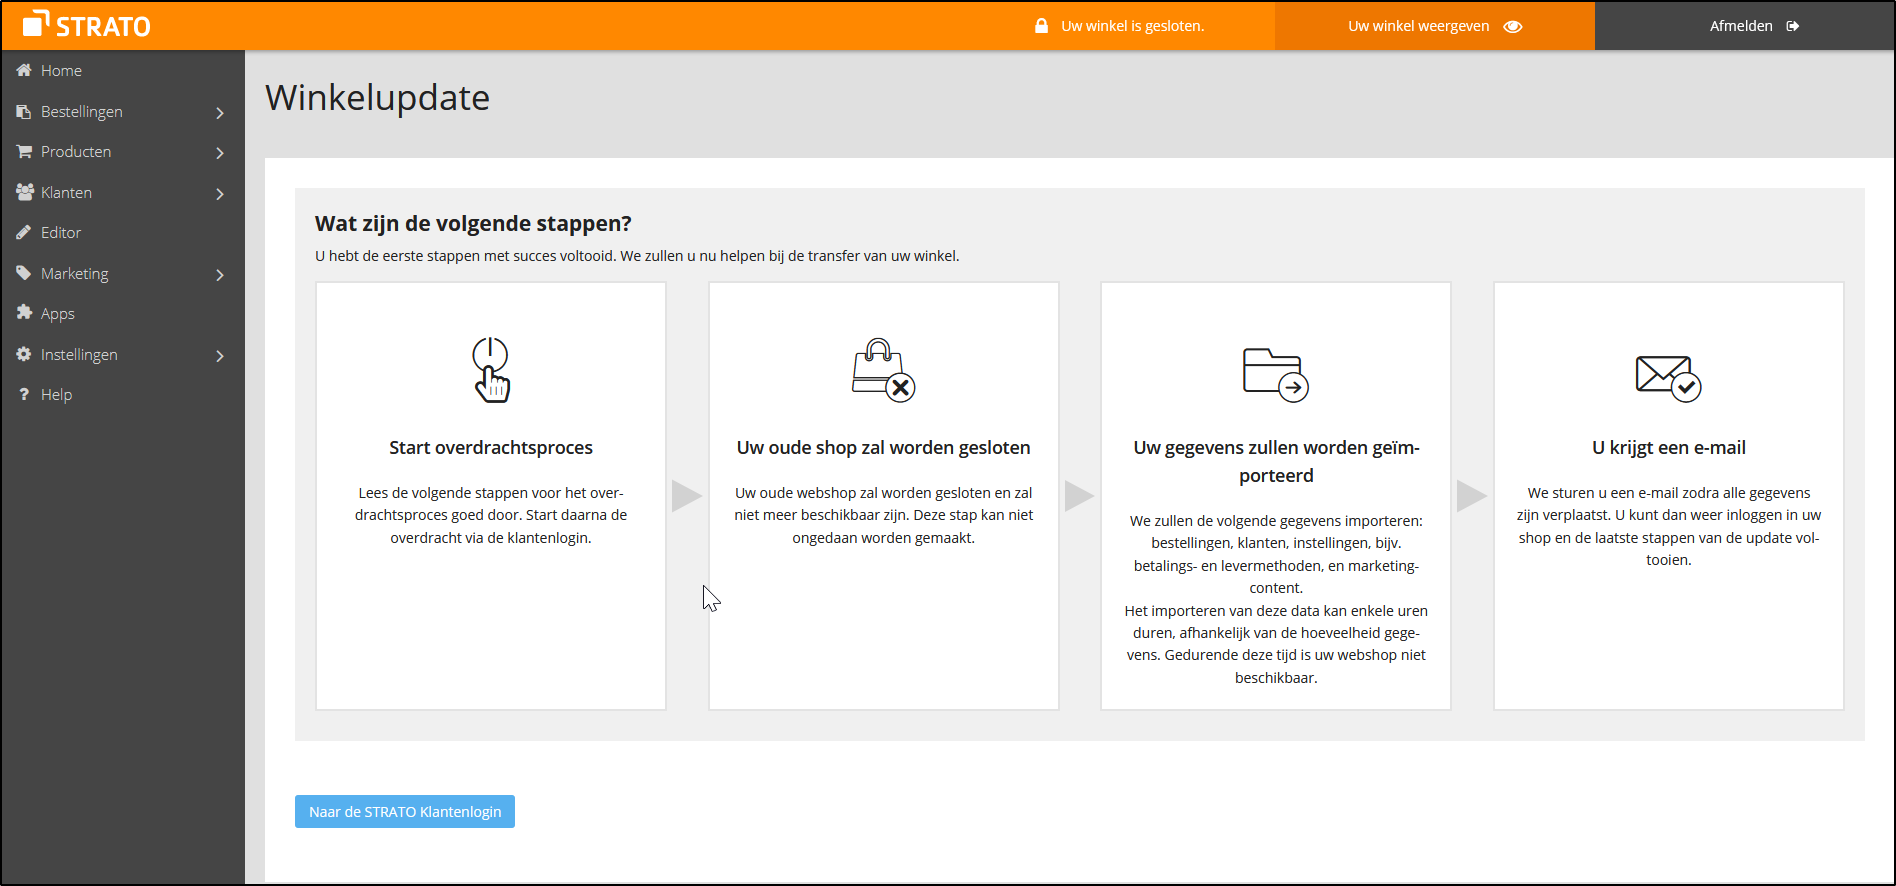Click the Bestellingen orders icon
The width and height of the screenshot is (1896, 886).
pos(24,111)
